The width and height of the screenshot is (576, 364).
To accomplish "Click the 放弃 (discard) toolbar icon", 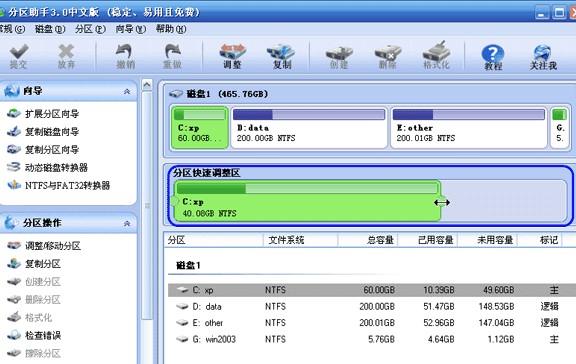I will tap(66, 56).
